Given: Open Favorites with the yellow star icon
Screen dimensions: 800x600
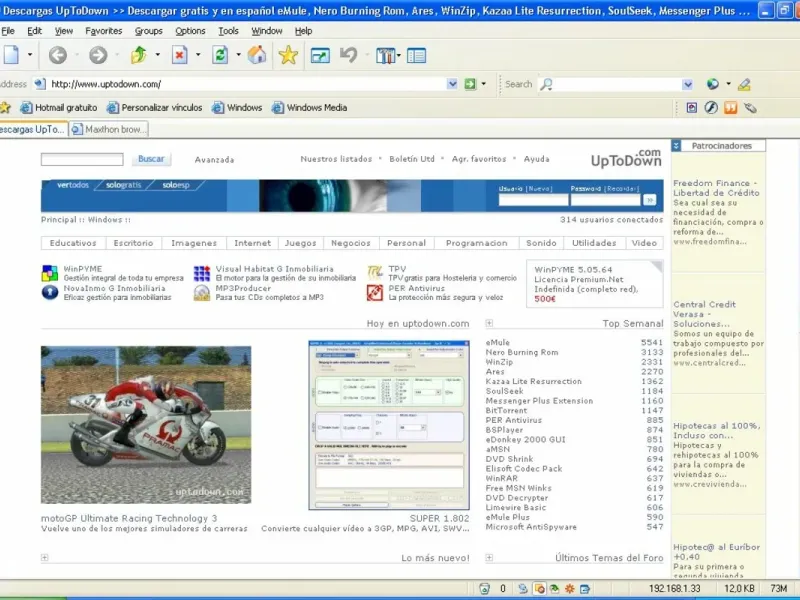Looking at the screenshot, I should [x=288, y=55].
